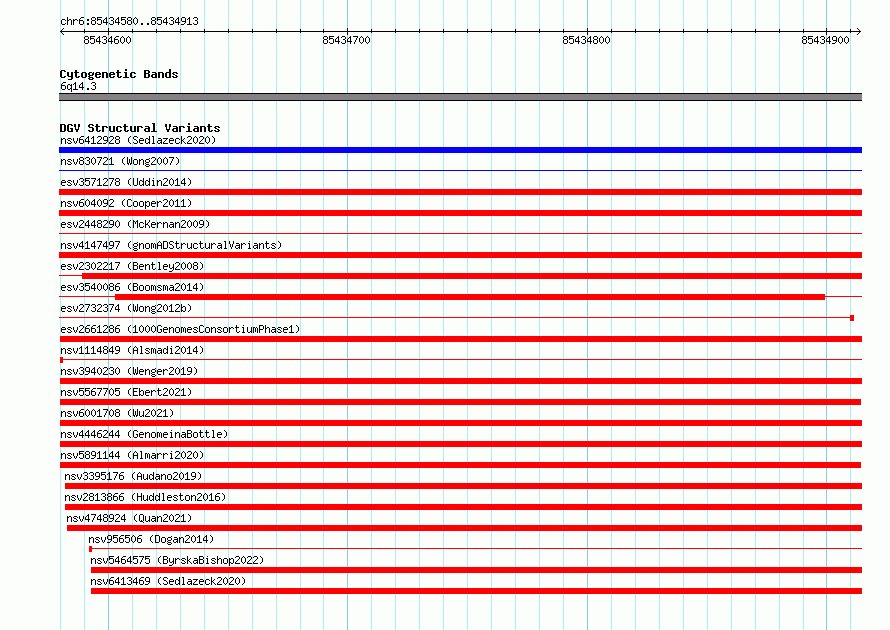Select the 6q14.3 band label

click(x=78, y=86)
